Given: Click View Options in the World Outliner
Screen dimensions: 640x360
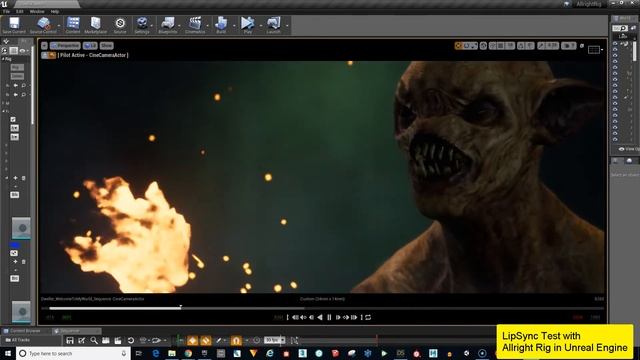Looking at the screenshot, I should click(630, 149).
